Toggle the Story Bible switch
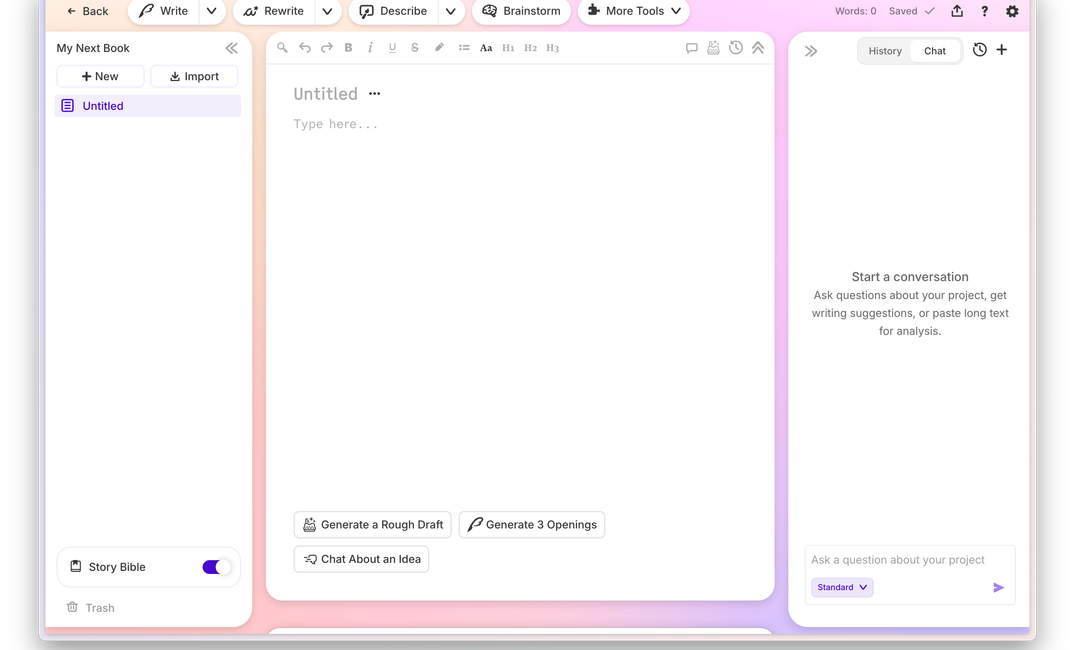The height and width of the screenshot is (650, 1075). (215, 566)
